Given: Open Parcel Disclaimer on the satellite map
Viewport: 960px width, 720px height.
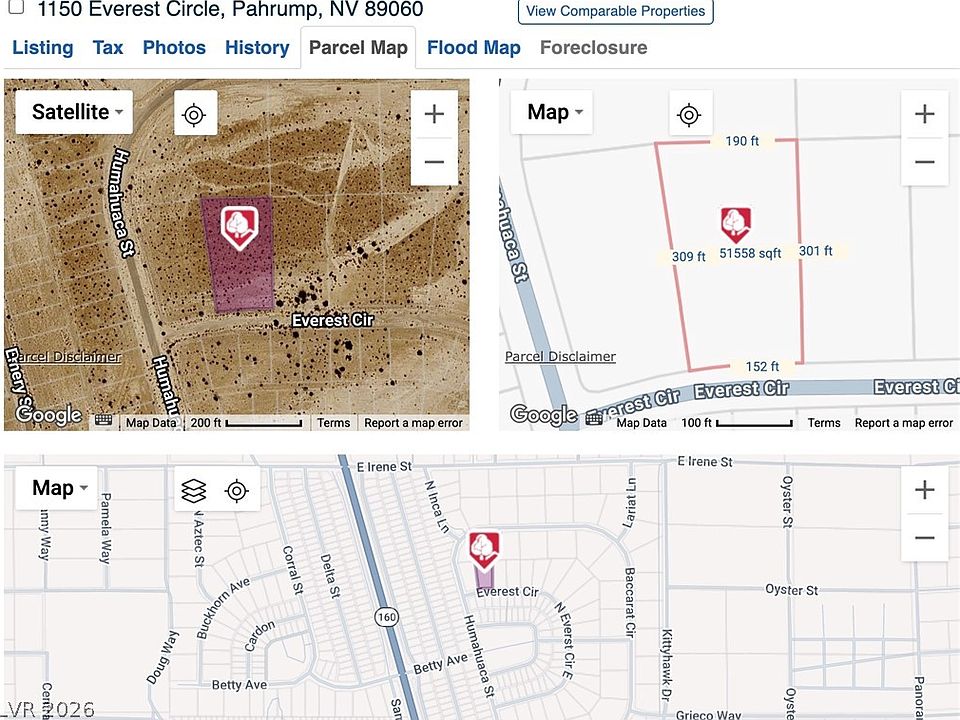Looking at the screenshot, I should (67, 356).
